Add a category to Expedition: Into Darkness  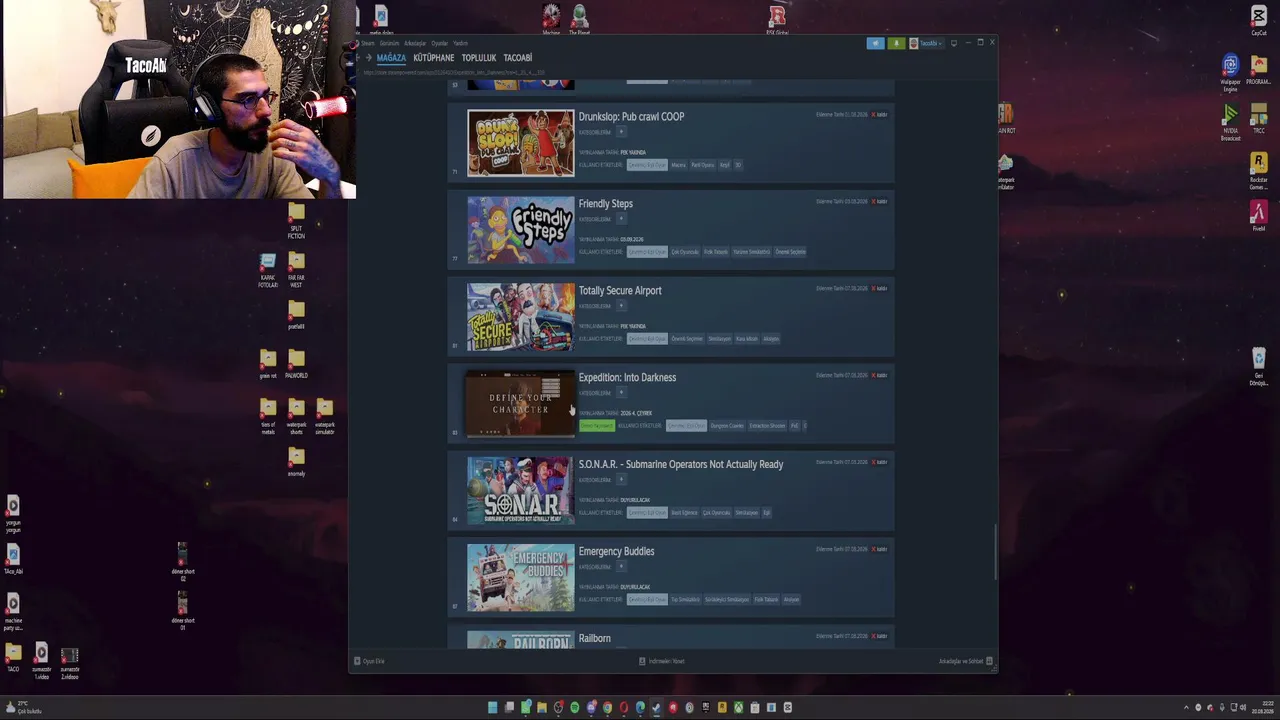point(621,393)
